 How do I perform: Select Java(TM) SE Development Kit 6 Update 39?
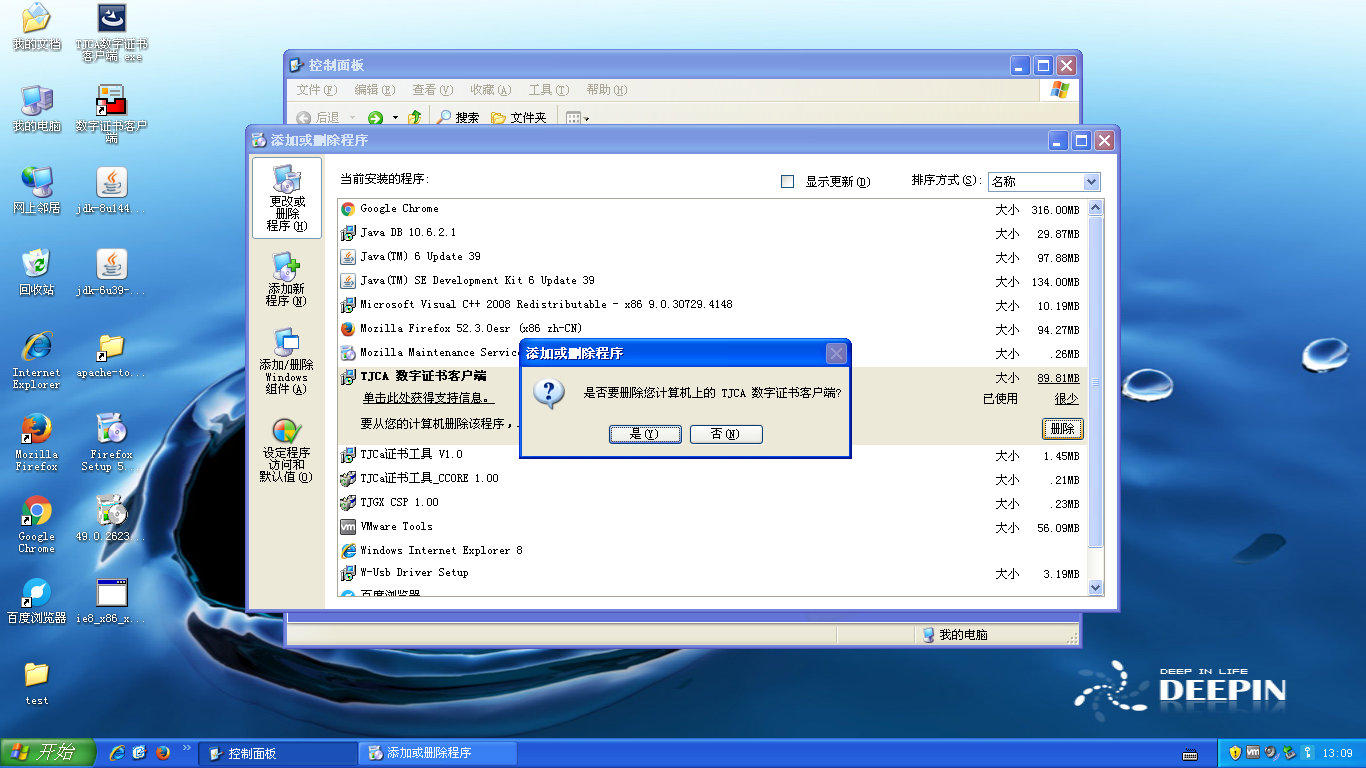click(713, 281)
